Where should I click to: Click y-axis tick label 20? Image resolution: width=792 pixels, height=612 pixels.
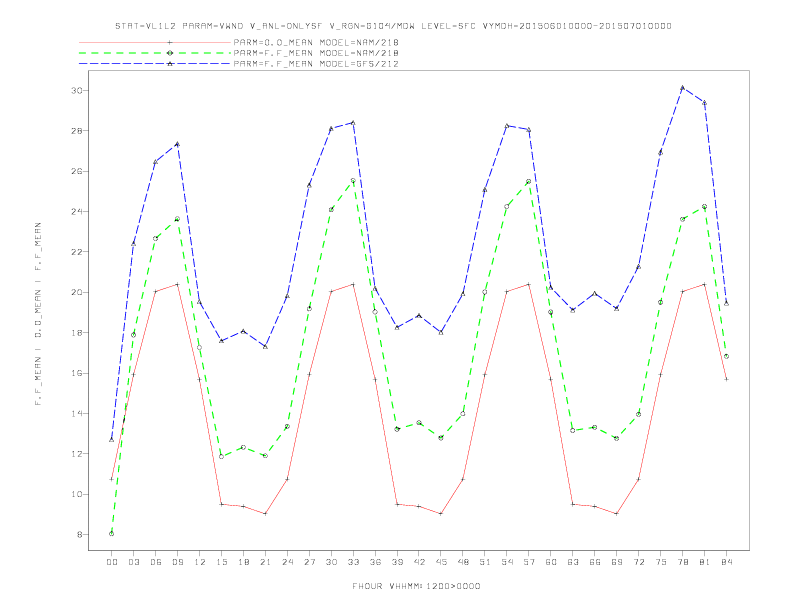77,292
